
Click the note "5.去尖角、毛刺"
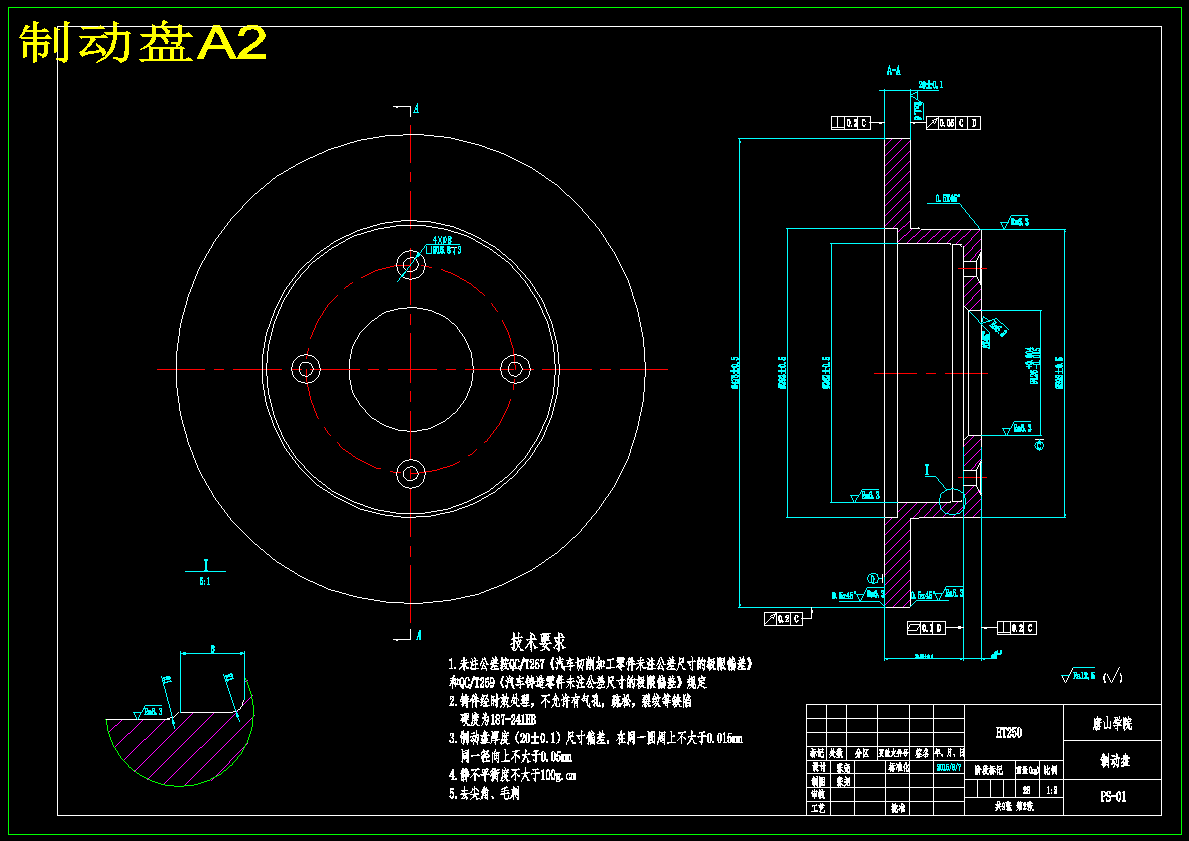pos(484,794)
